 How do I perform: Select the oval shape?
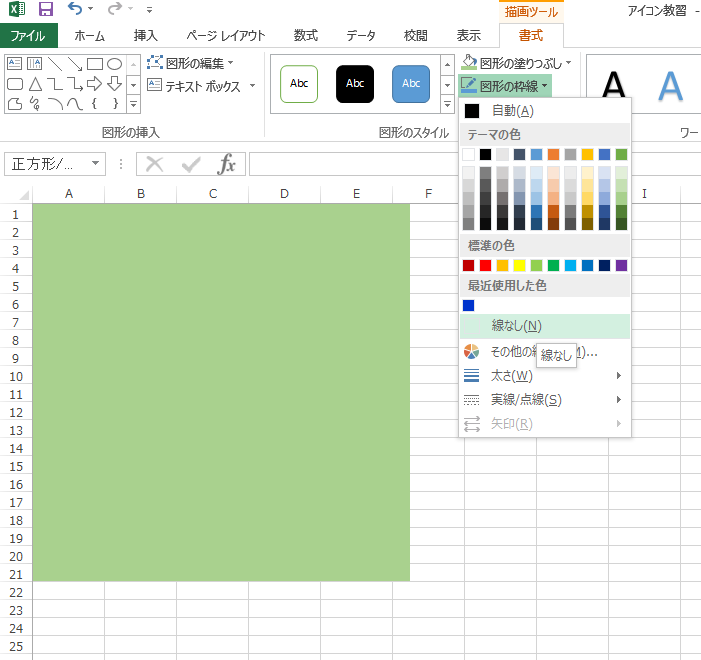click(x=114, y=64)
